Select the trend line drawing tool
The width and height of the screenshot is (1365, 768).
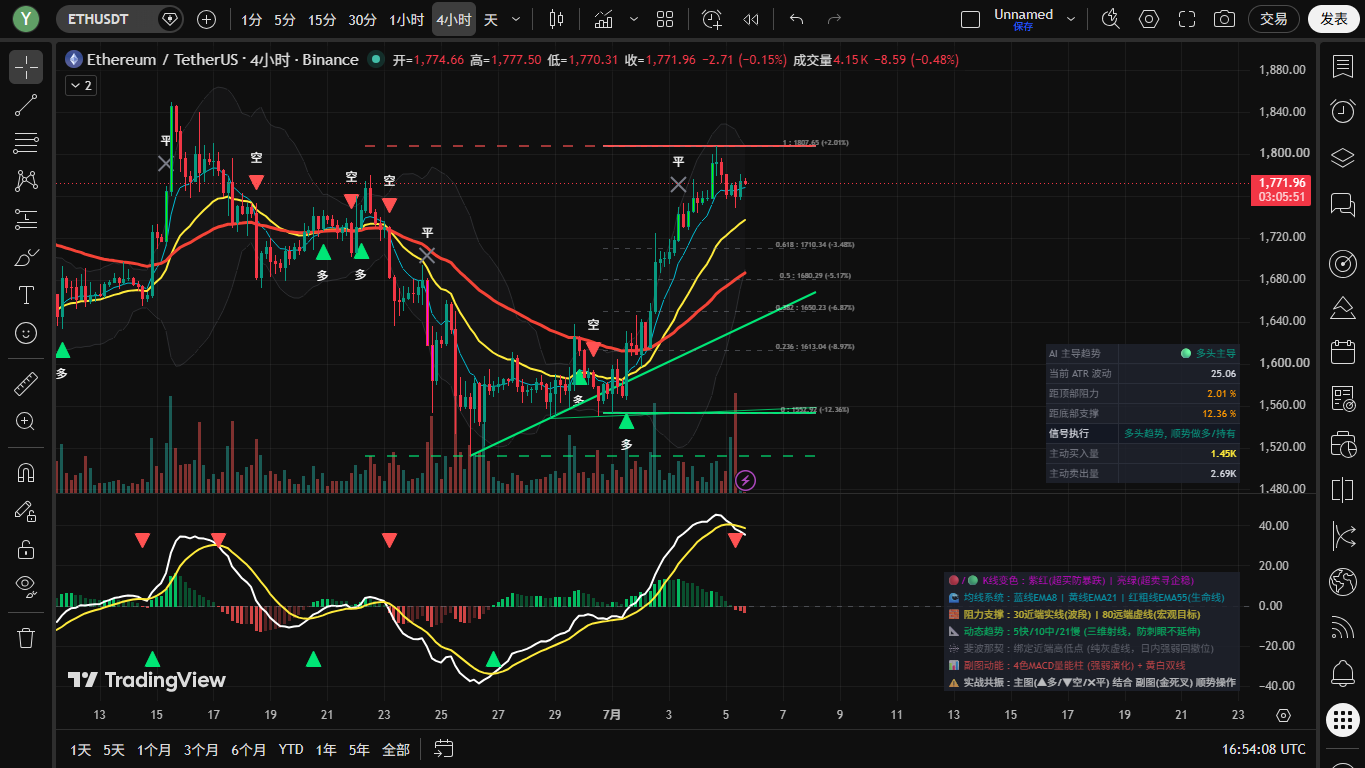(26, 105)
